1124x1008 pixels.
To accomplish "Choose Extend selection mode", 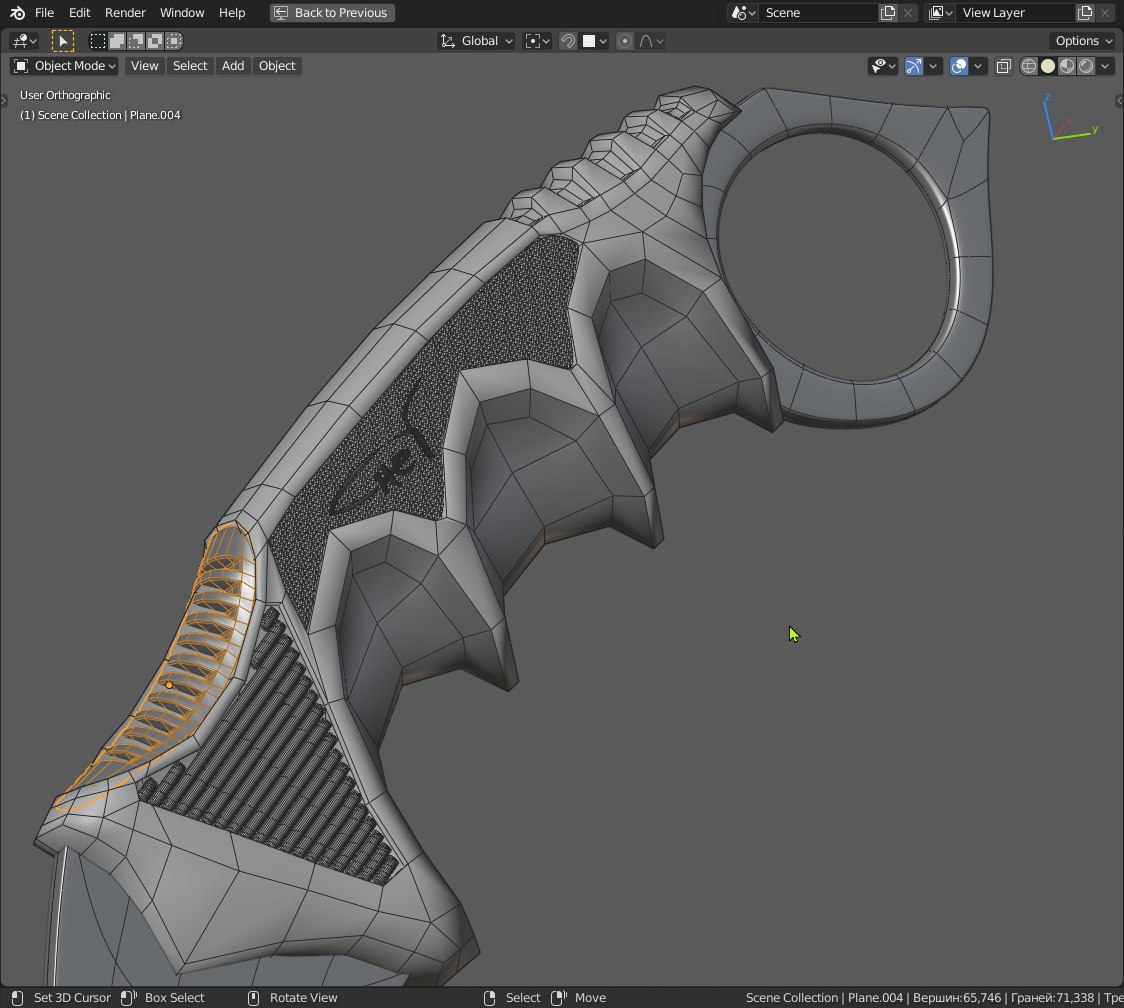I will pos(117,41).
